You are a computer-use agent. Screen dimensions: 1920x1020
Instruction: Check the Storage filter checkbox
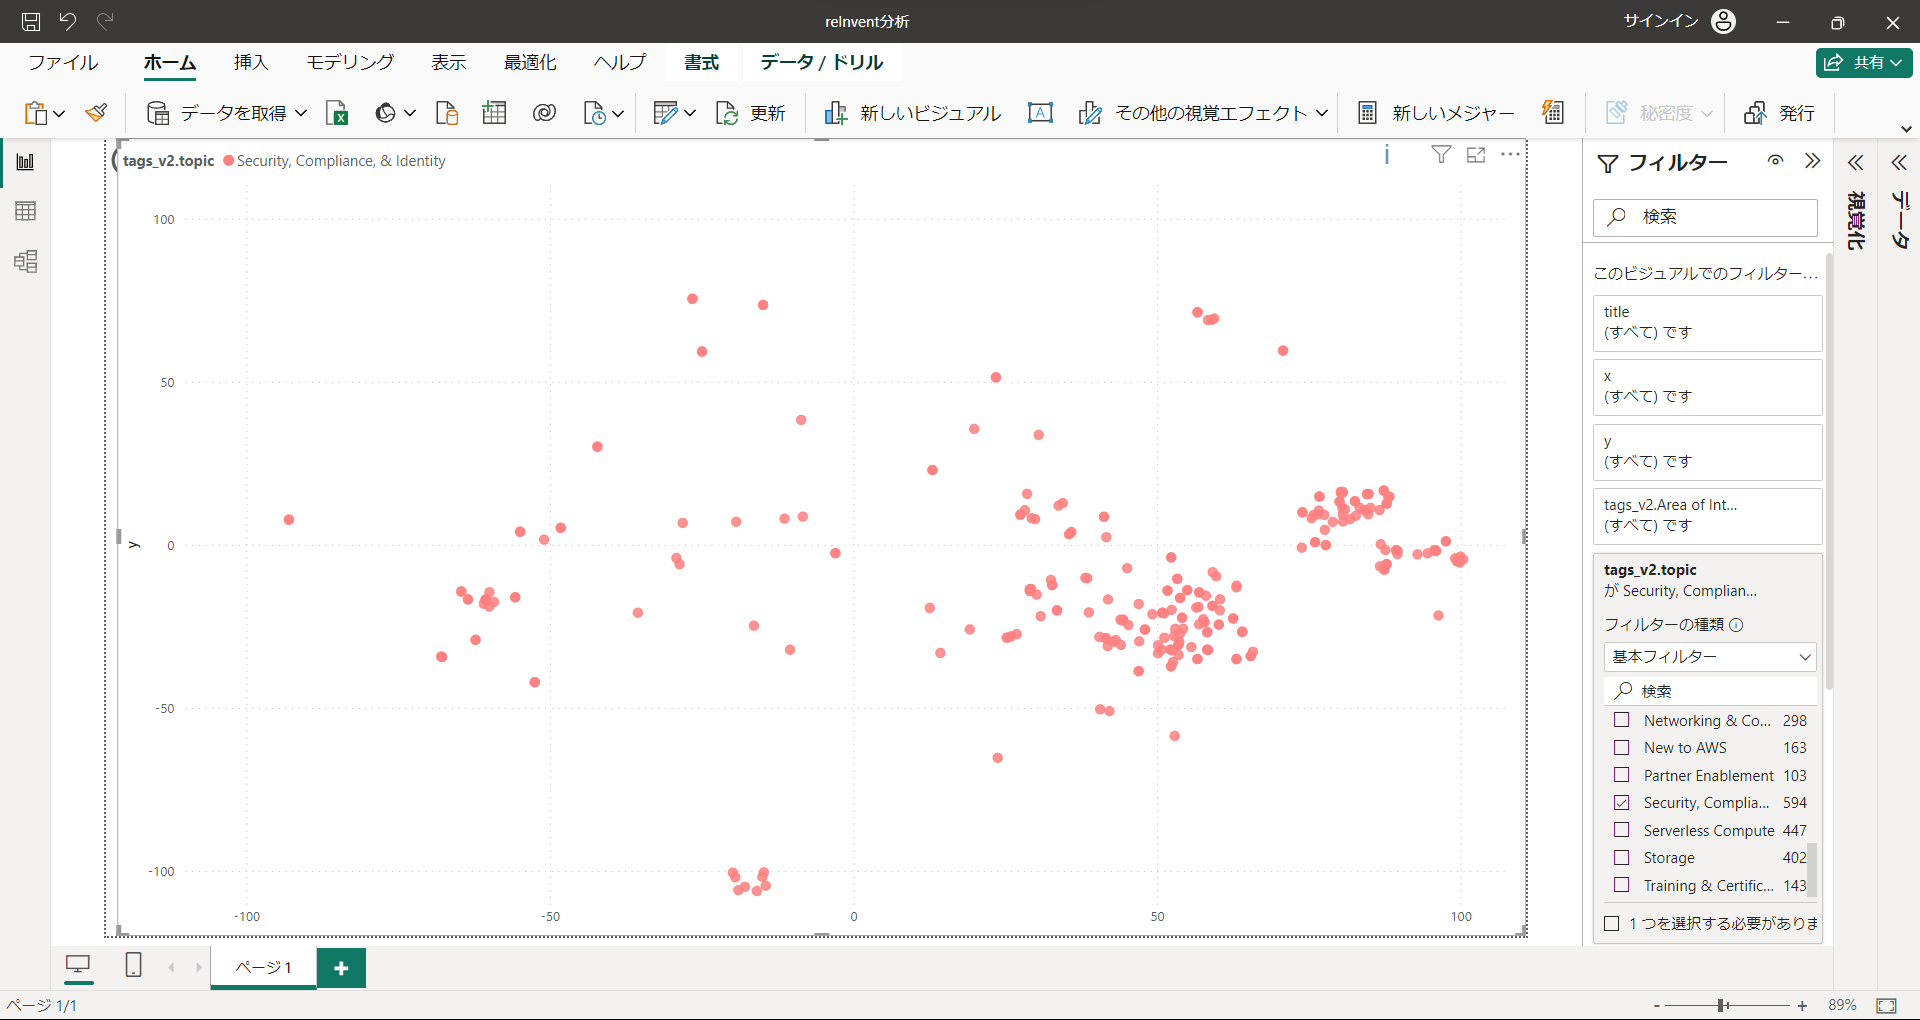point(1622,858)
